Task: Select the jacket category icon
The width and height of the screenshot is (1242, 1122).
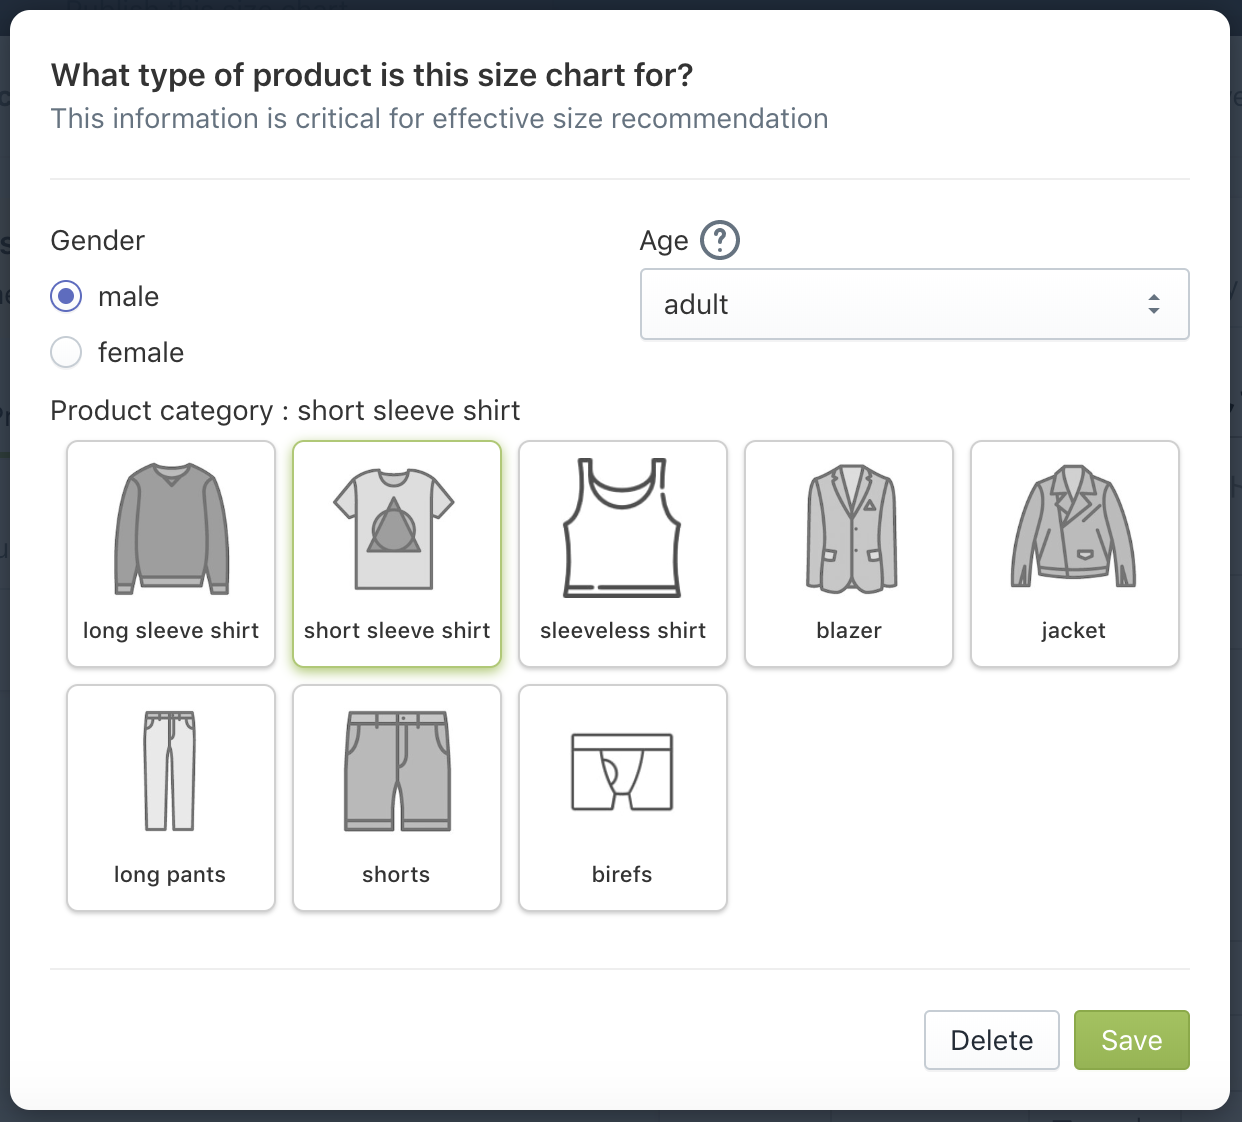Action: pos(1074,554)
